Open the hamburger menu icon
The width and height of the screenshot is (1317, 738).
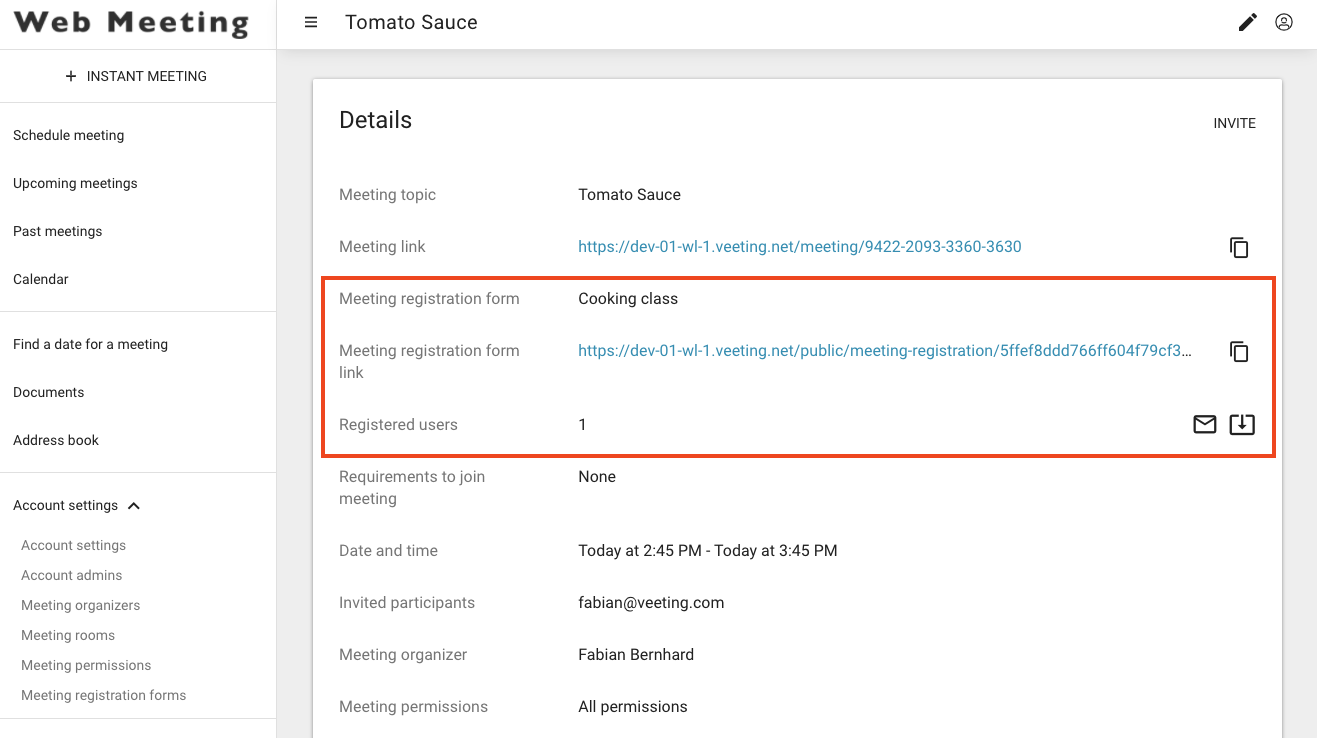tap(311, 22)
